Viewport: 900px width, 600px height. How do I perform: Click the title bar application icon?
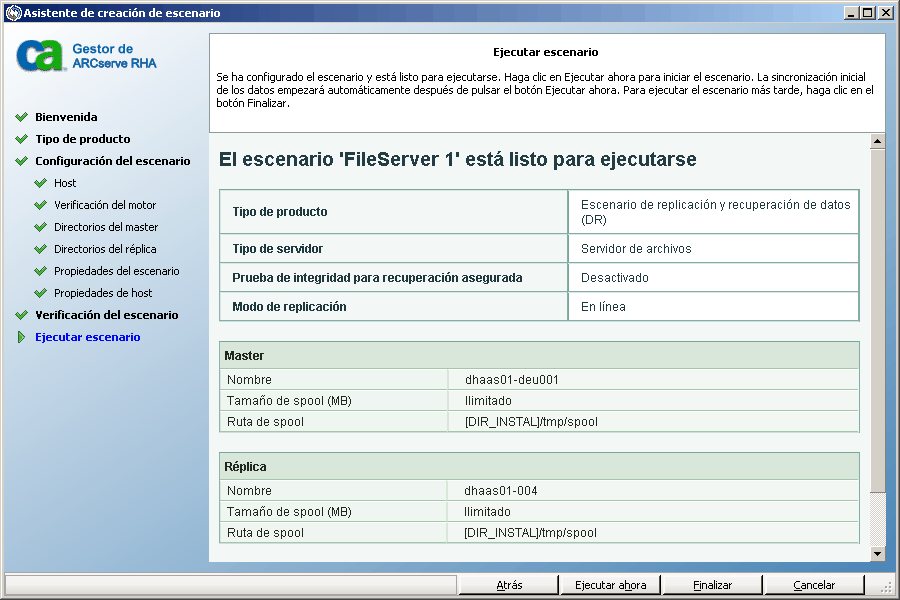click(12, 13)
